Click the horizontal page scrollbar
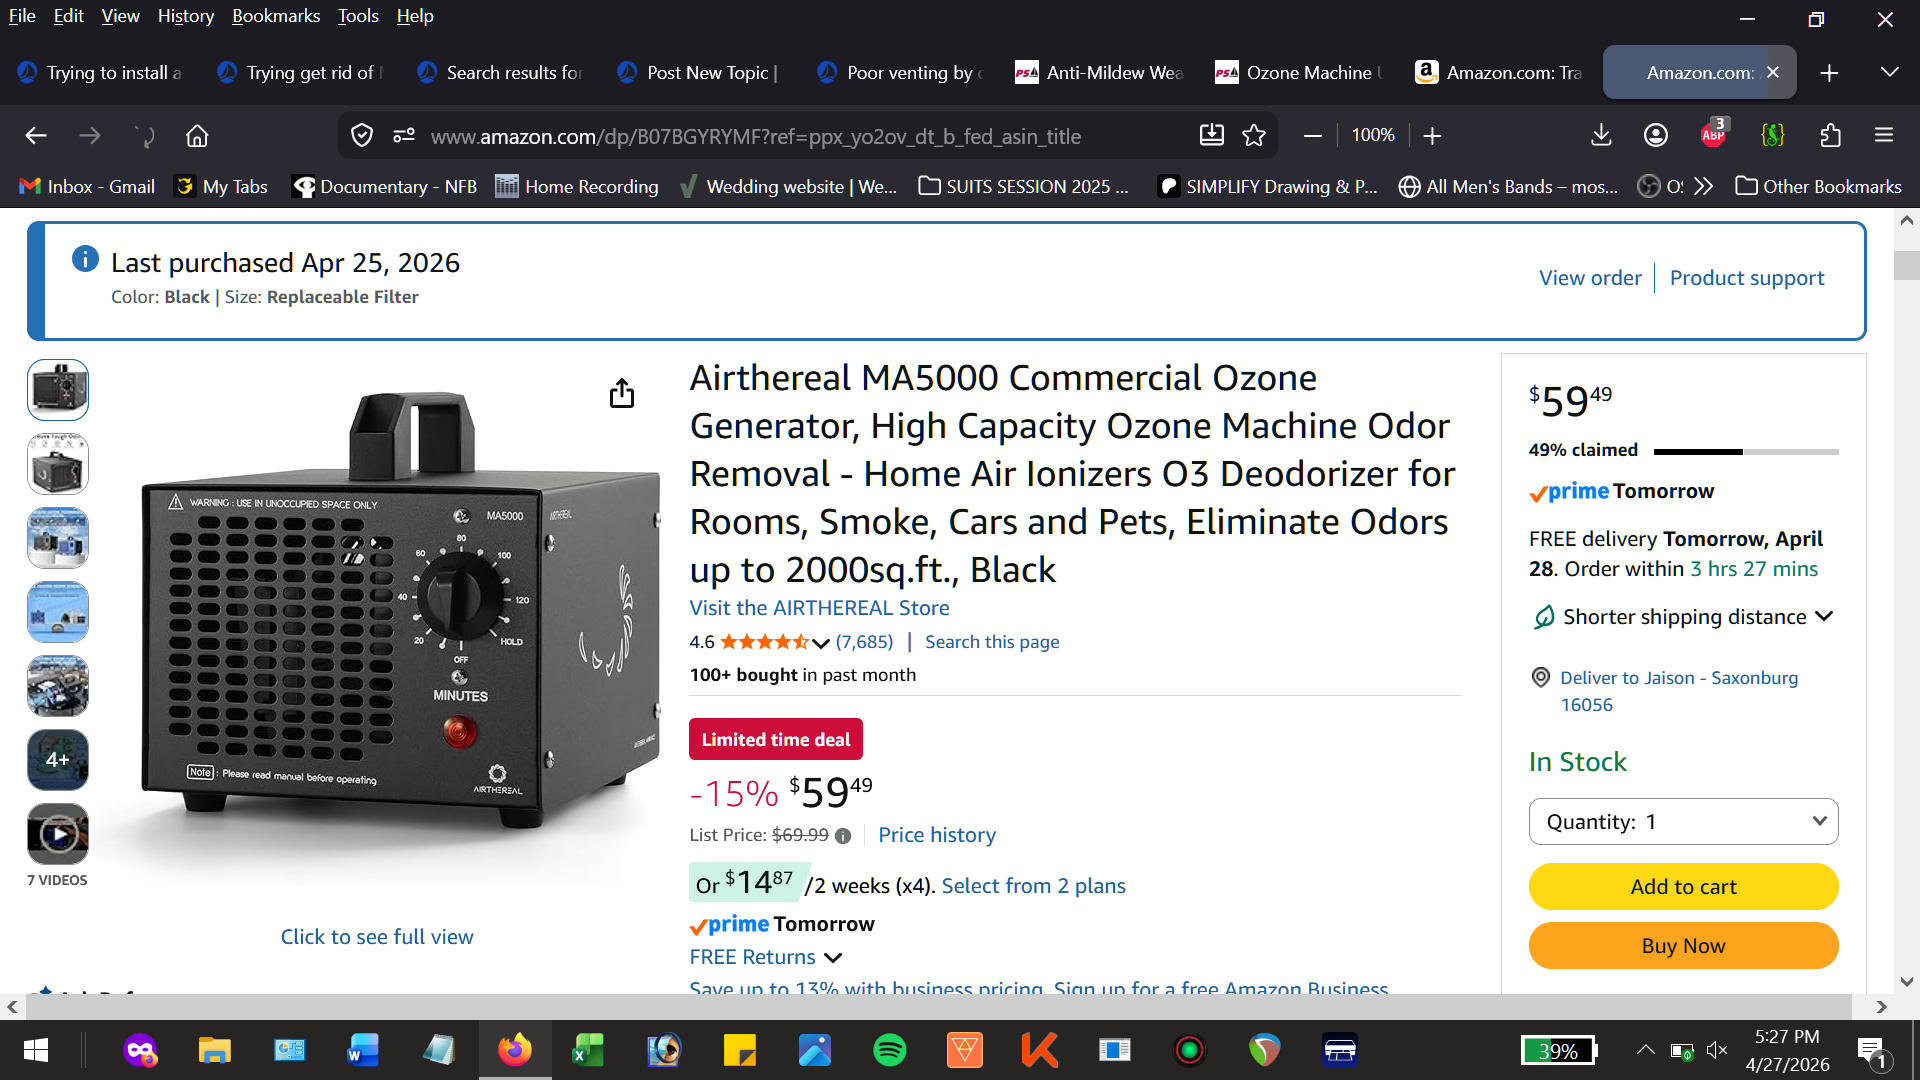 tap(940, 1007)
